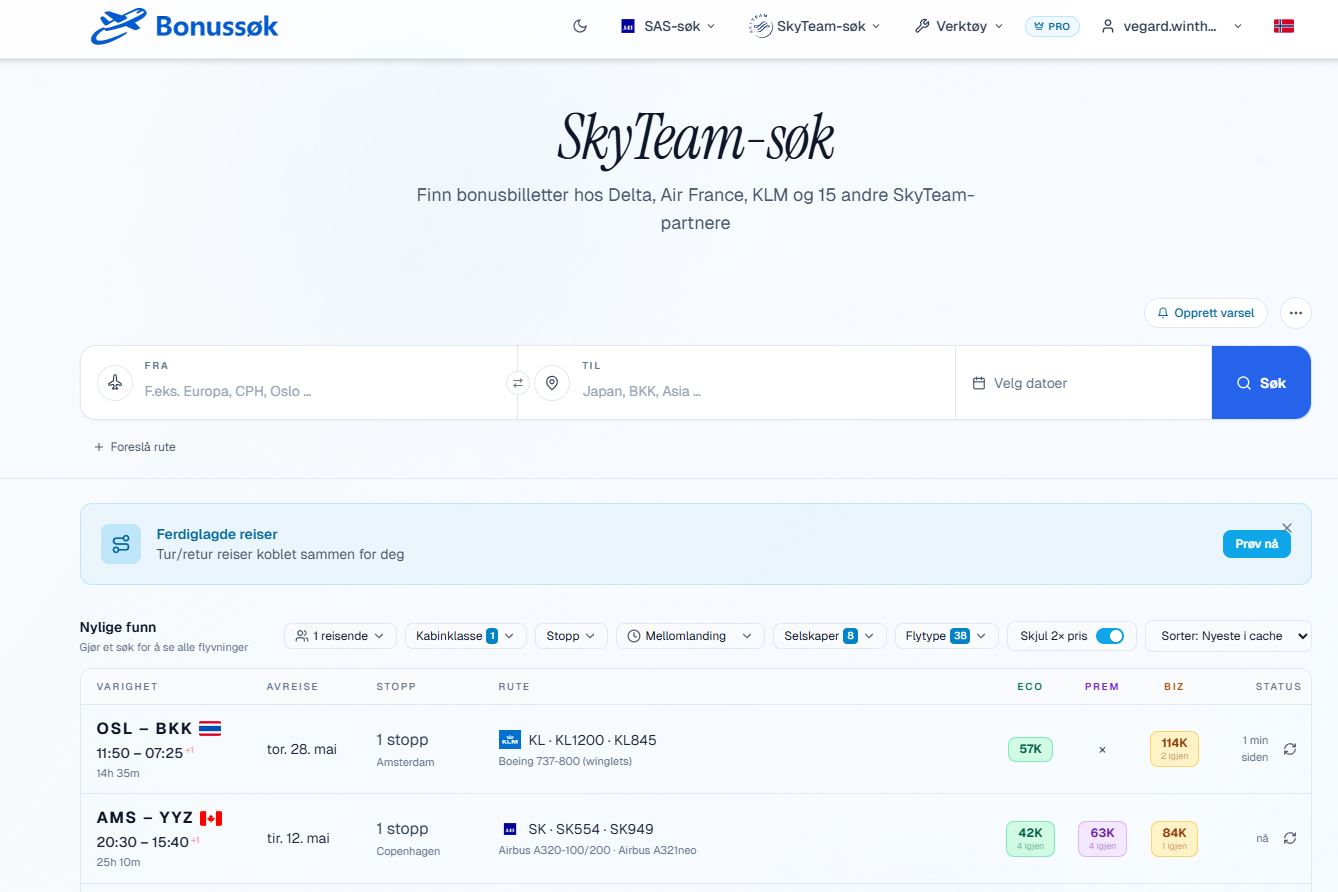The height and width of the screenshot is (892, 1338).
Task: Open the Velg datoer date picker
Action: (x=1083, y=383)
